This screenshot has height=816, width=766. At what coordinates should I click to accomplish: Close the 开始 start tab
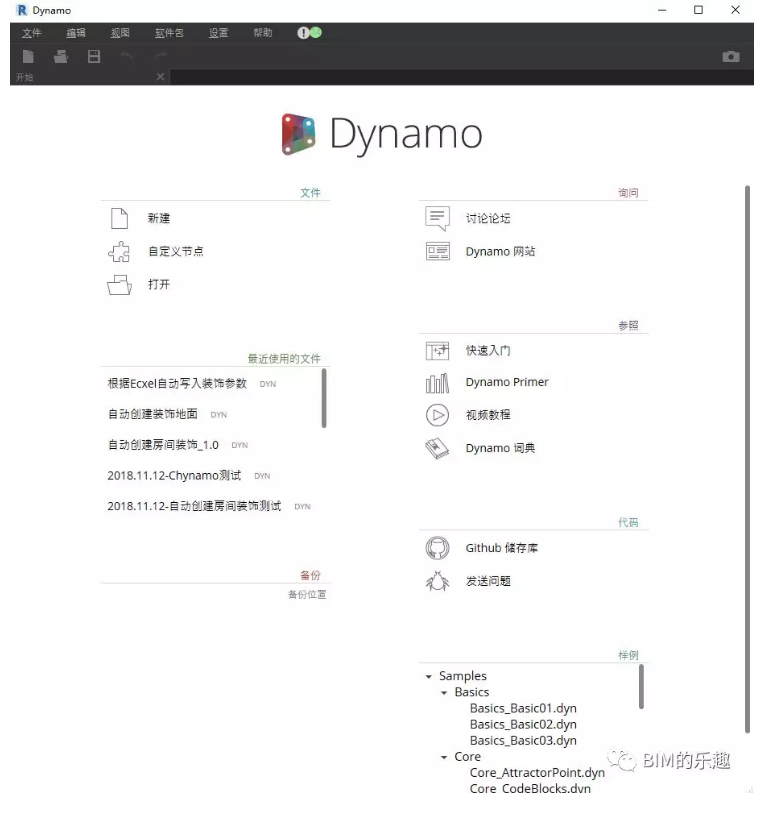(160, 77)
